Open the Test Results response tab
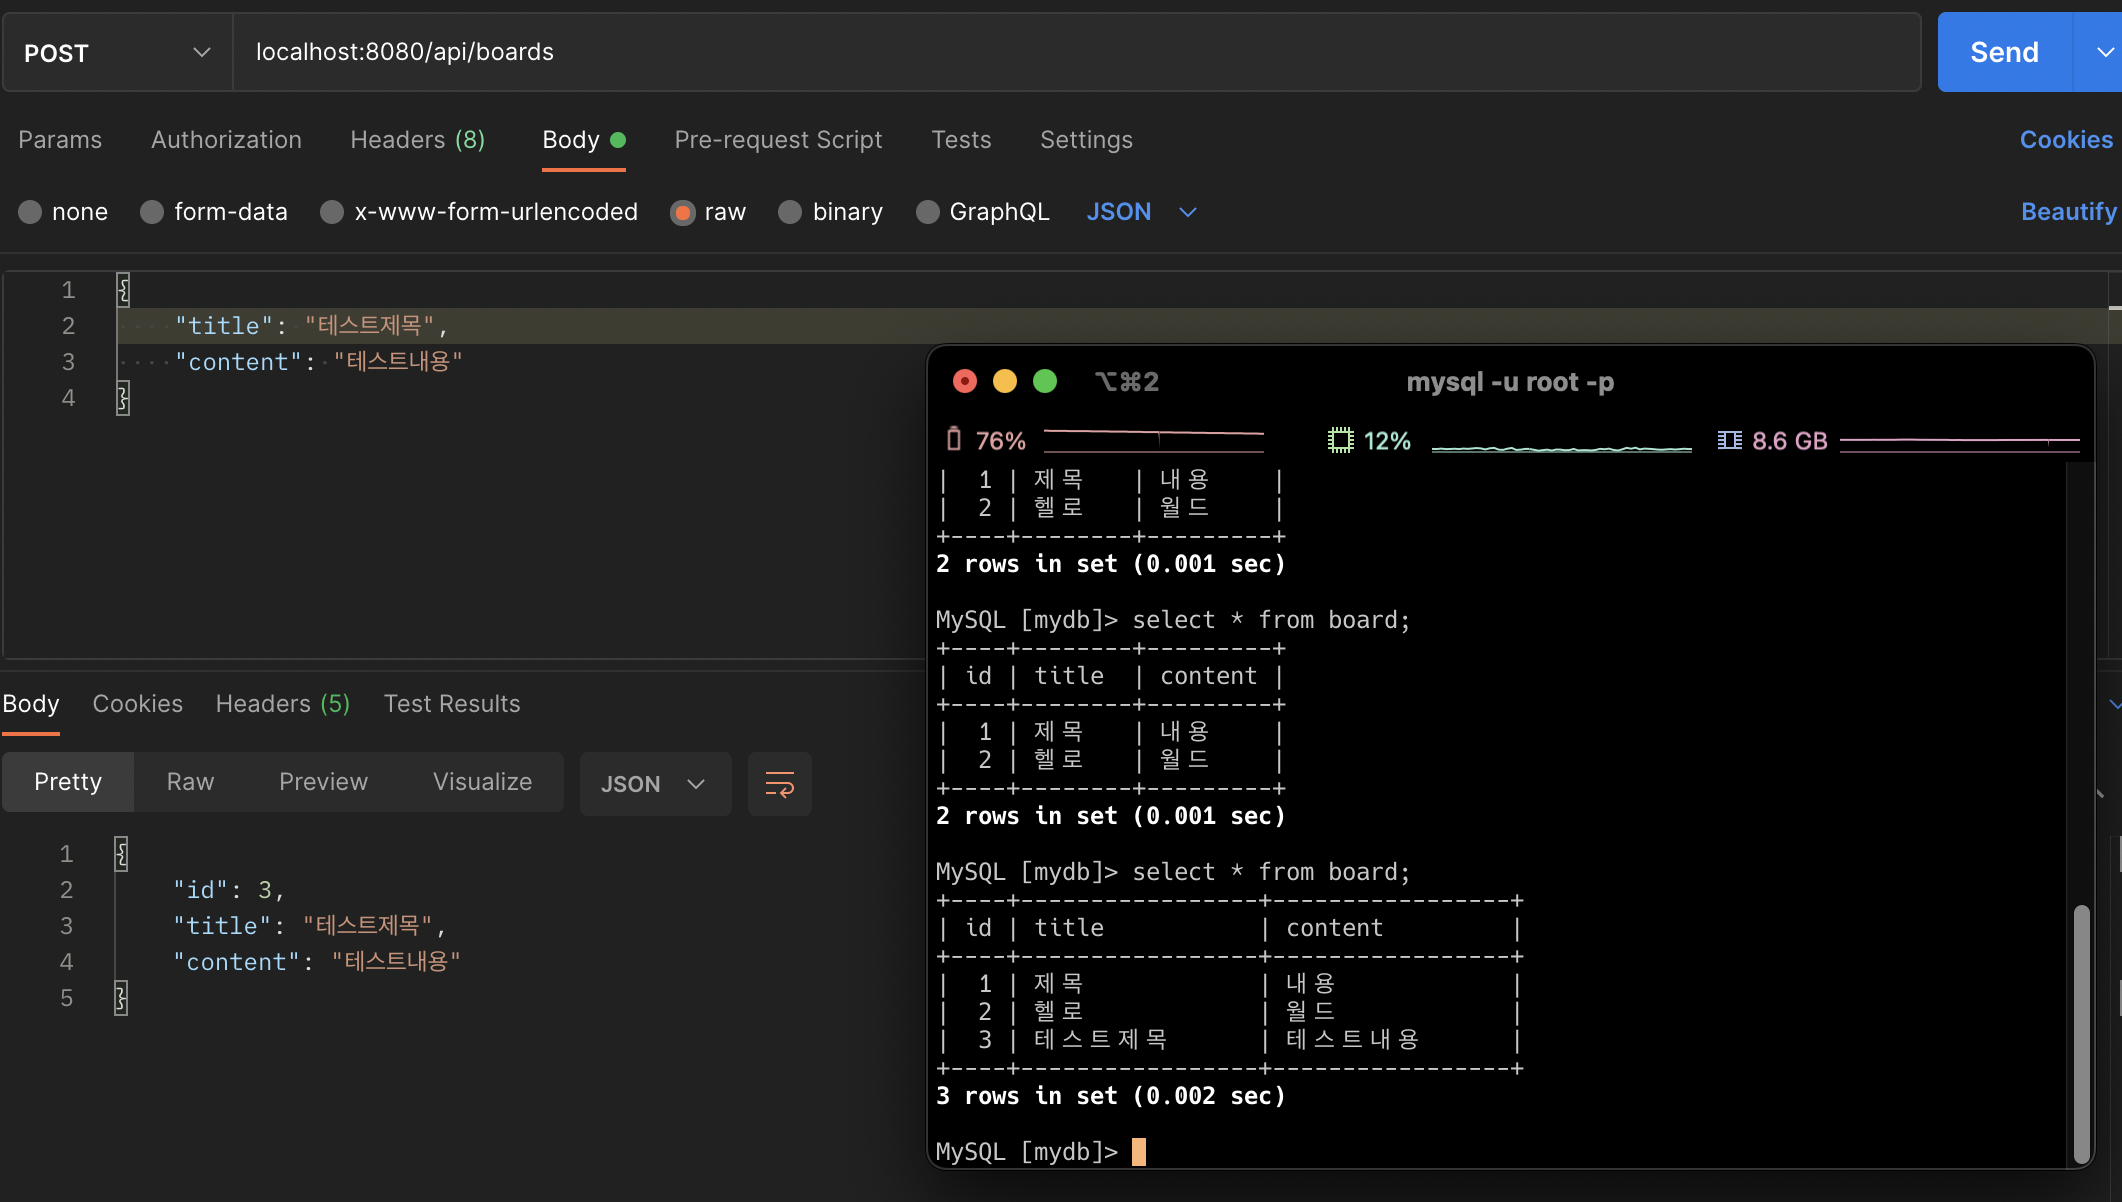This screenshot has height=1202, width=2122. tap(451, 704)
